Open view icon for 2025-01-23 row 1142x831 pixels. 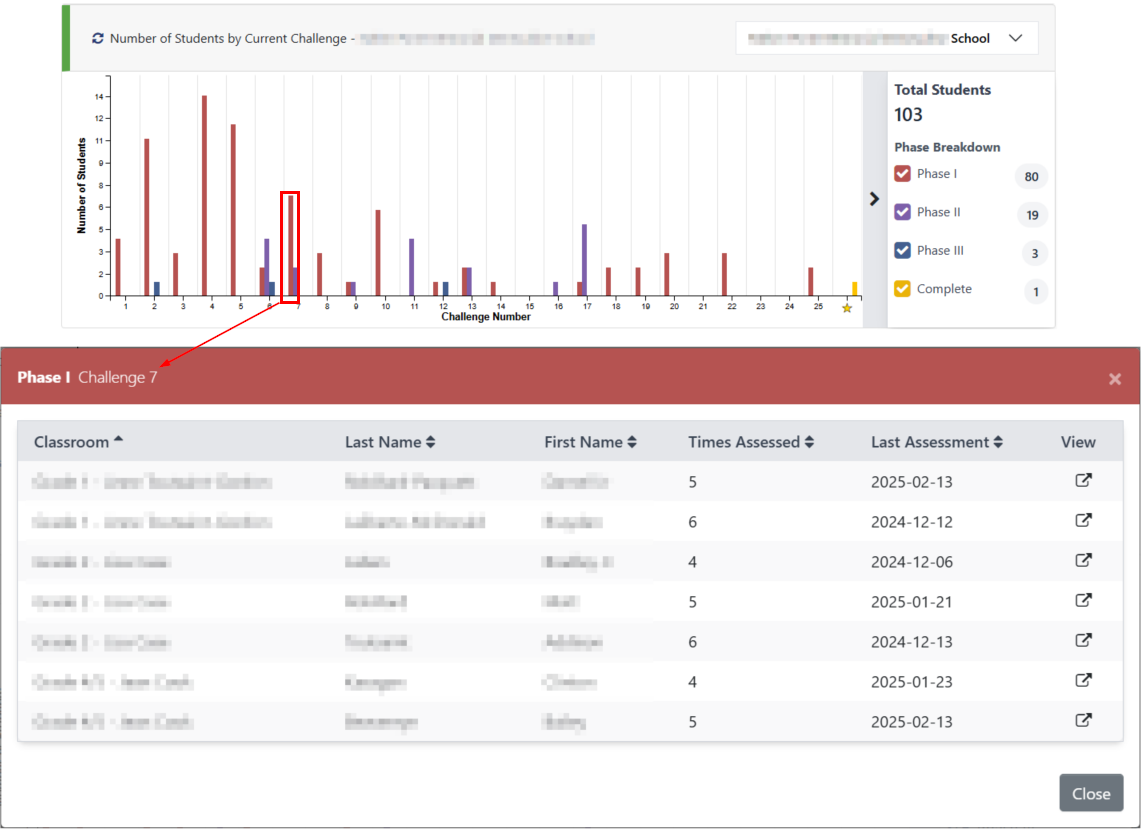pos(1084,681)
